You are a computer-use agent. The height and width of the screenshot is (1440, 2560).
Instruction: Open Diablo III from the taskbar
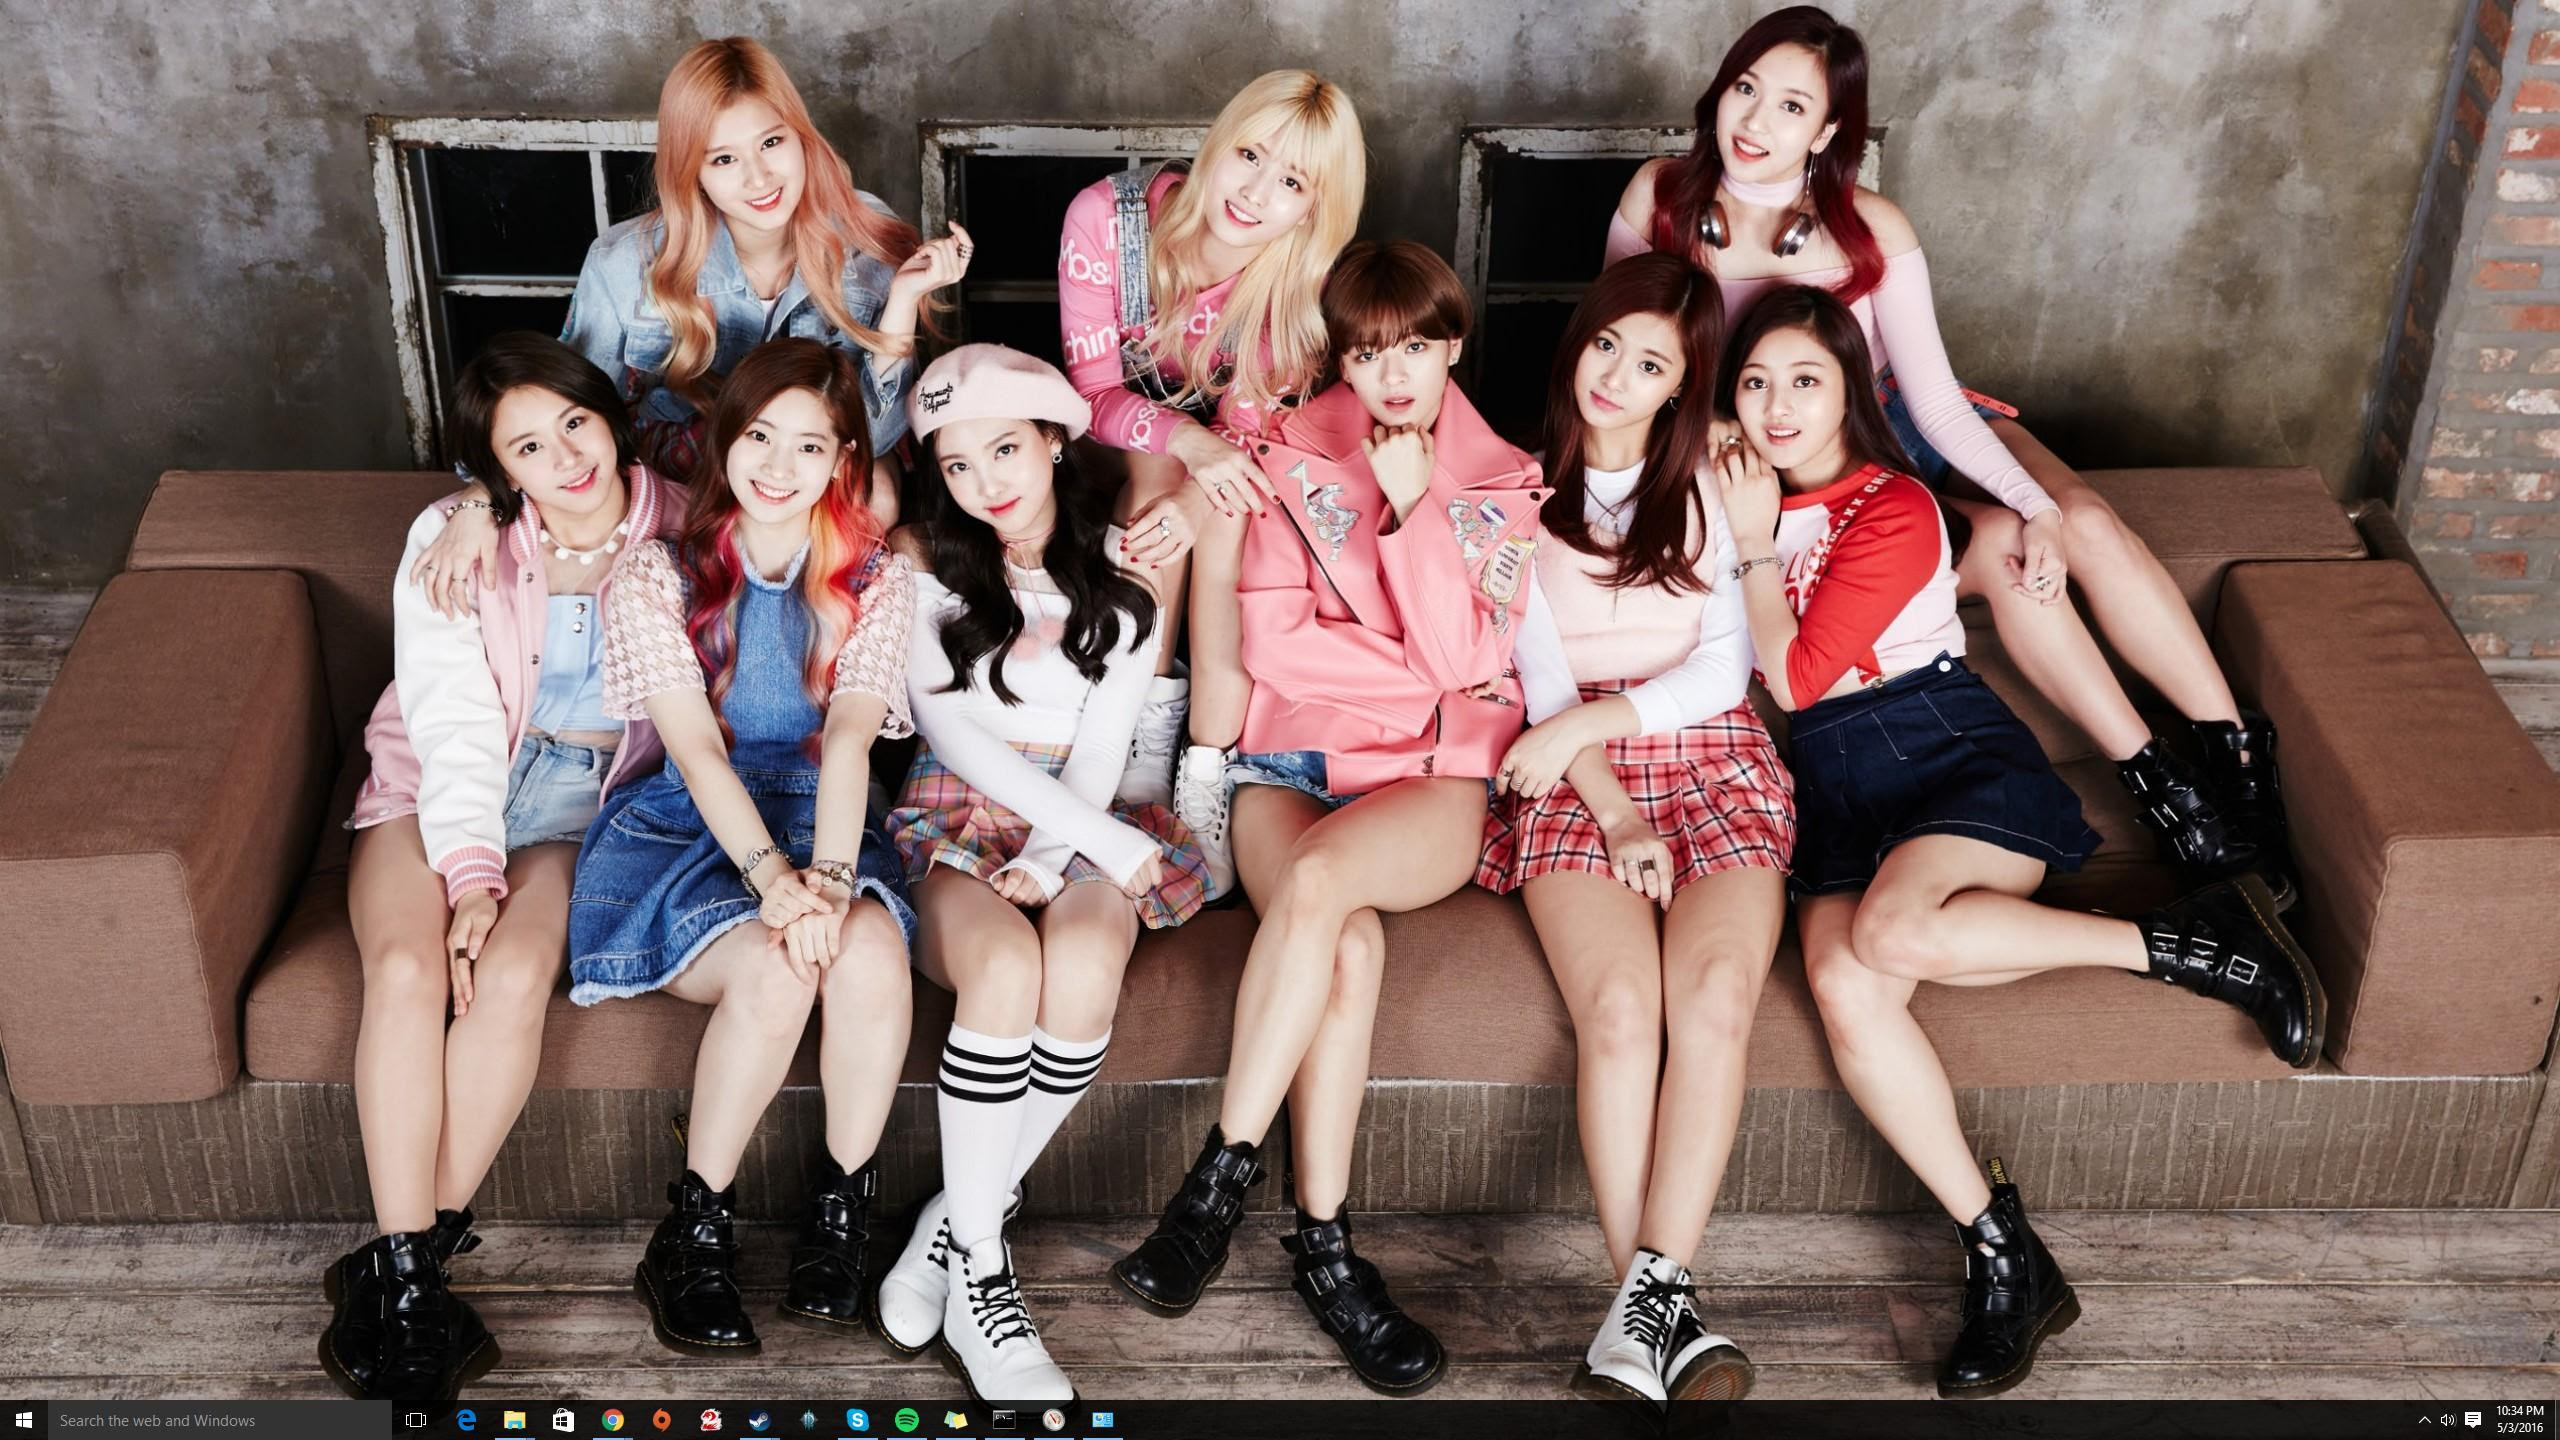(809, 1420)
